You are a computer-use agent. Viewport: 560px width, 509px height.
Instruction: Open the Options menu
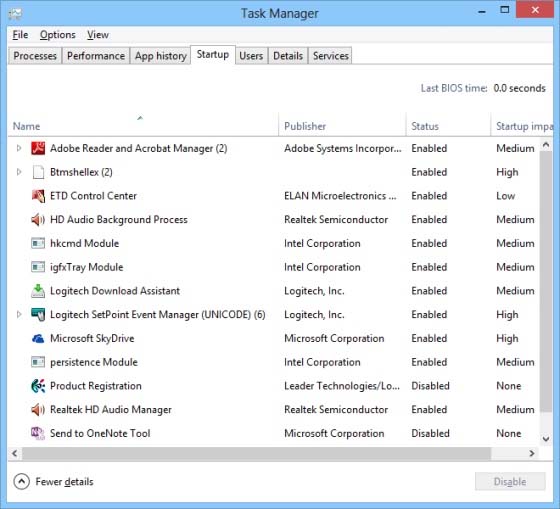click(58, 35)
